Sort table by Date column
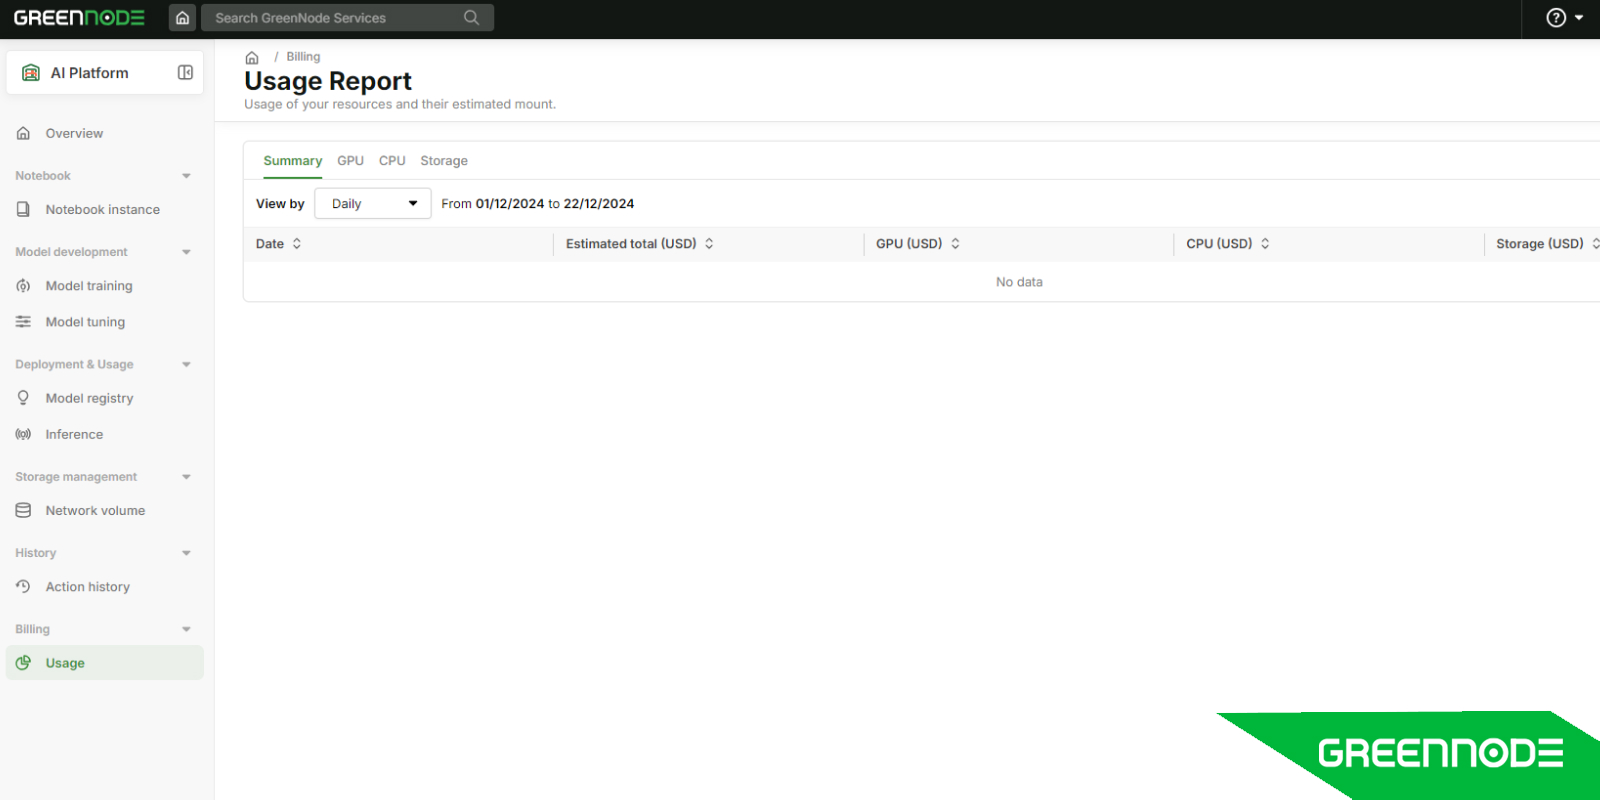The width and height of the screenshot is (1600, 800). [297, 244]
